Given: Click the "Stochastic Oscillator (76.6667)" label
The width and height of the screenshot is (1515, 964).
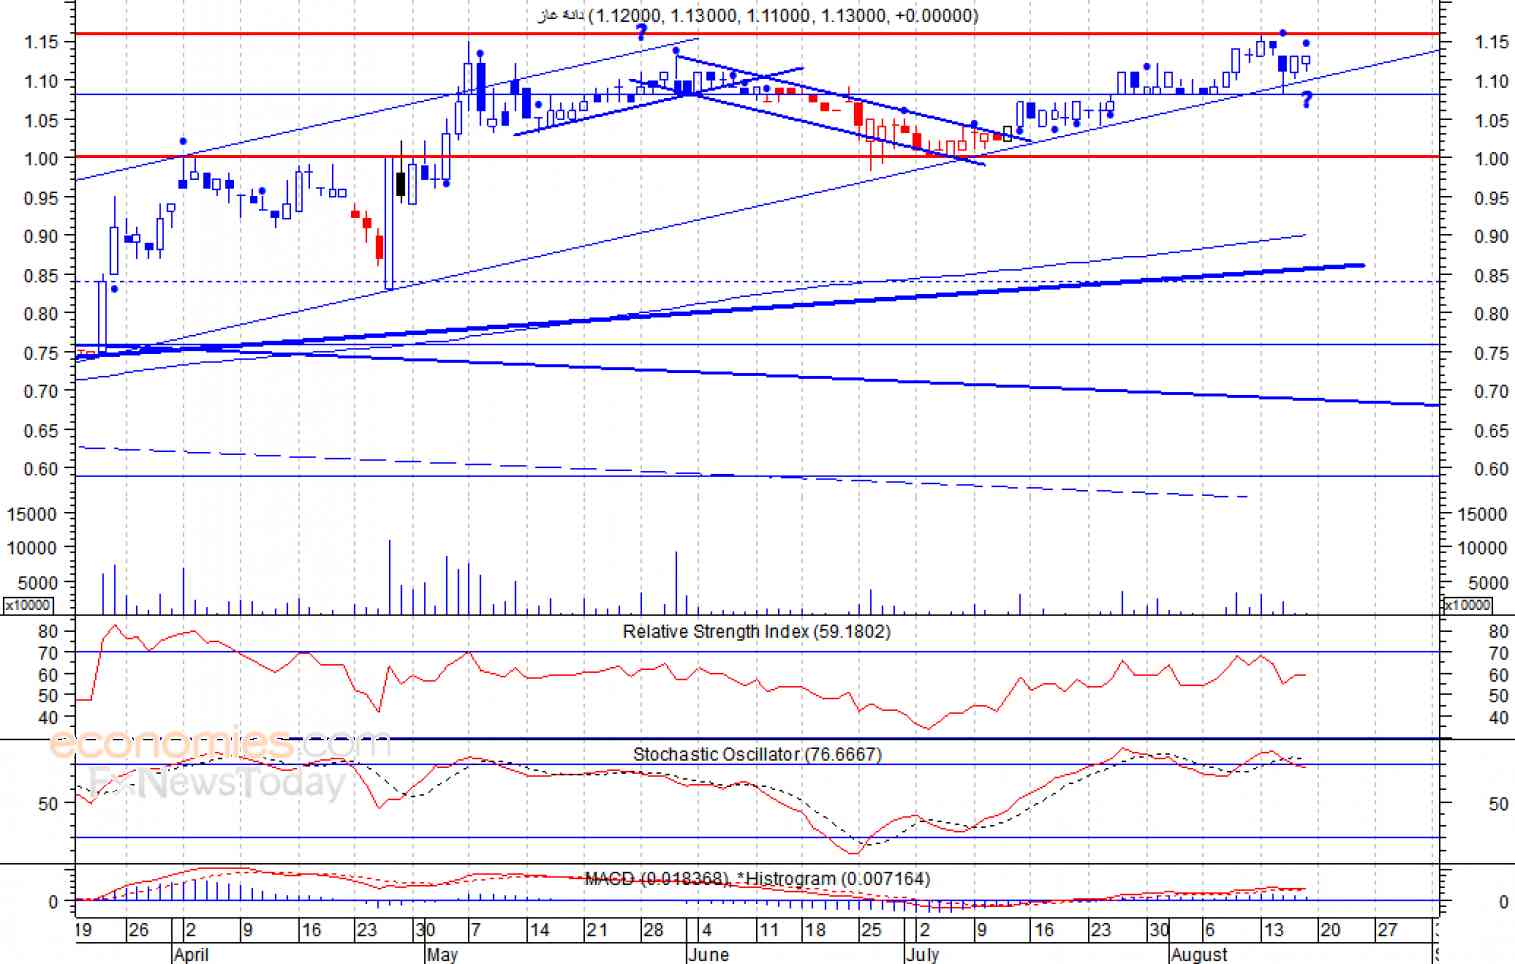Looking at the screenshot, I should click(x=757, y=754).
